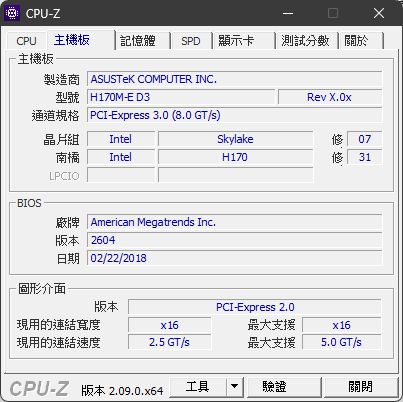The image size is (403, 402).
Task: Go to the SPD tab
Action: click(191, 41)
